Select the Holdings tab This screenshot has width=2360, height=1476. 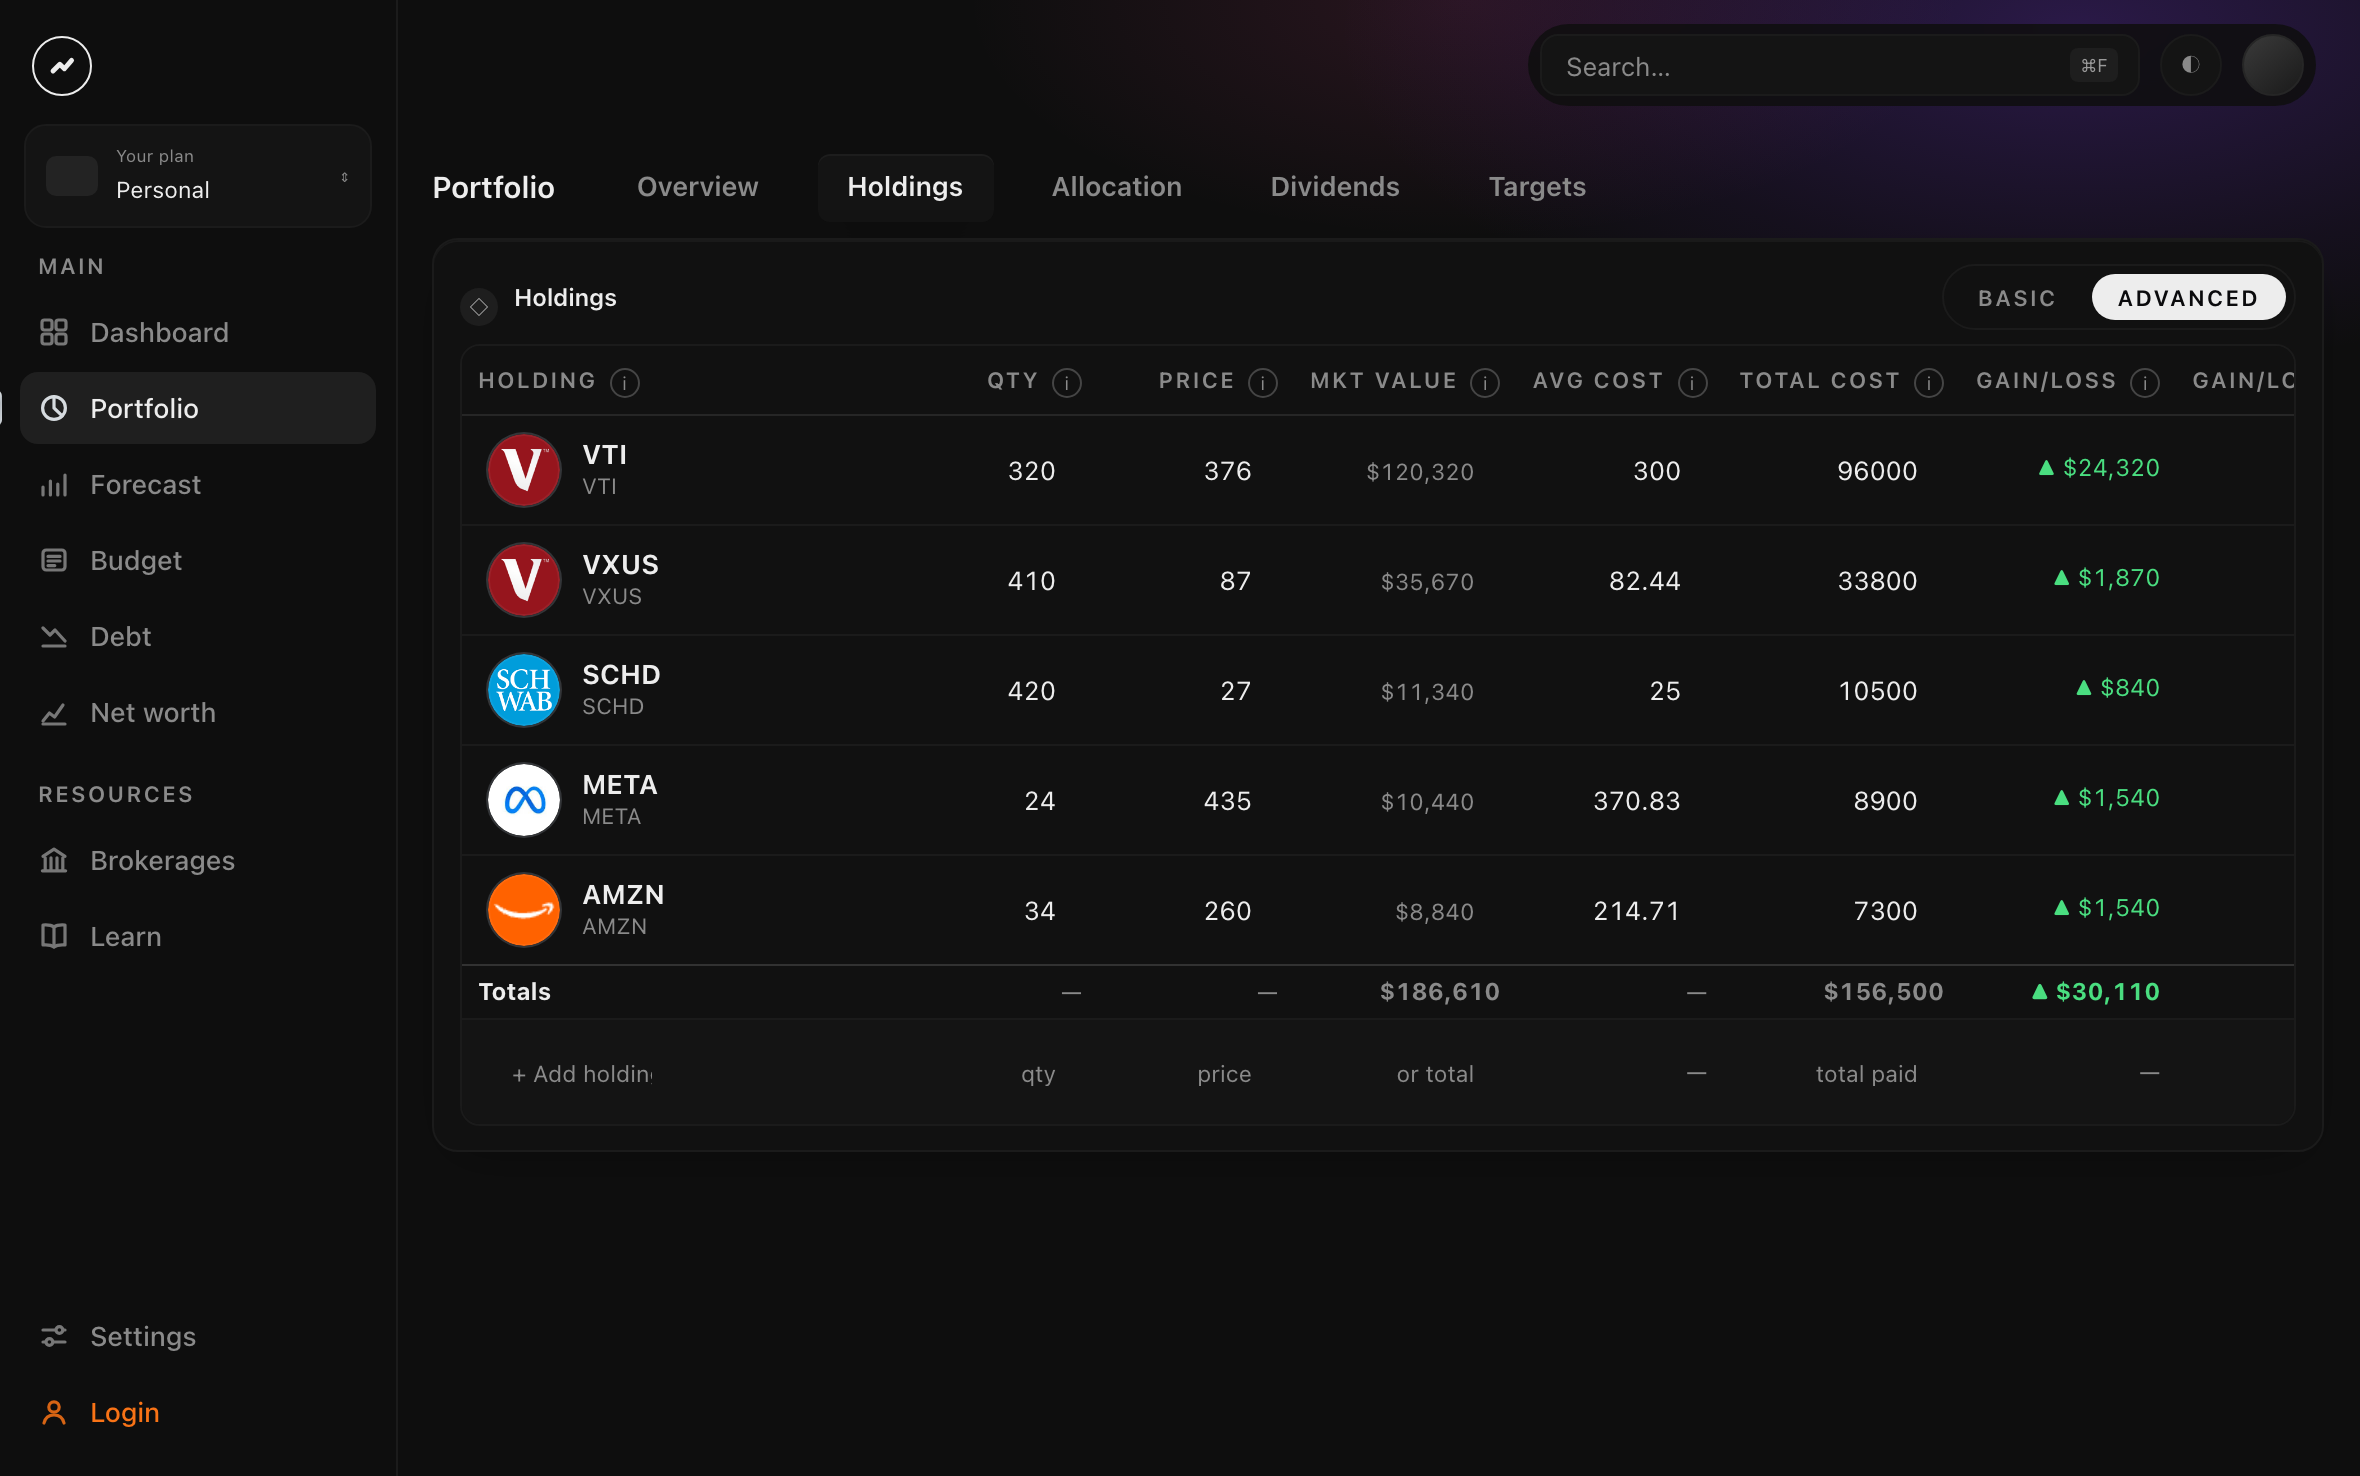pyautogui.click(x=905, y=187)
